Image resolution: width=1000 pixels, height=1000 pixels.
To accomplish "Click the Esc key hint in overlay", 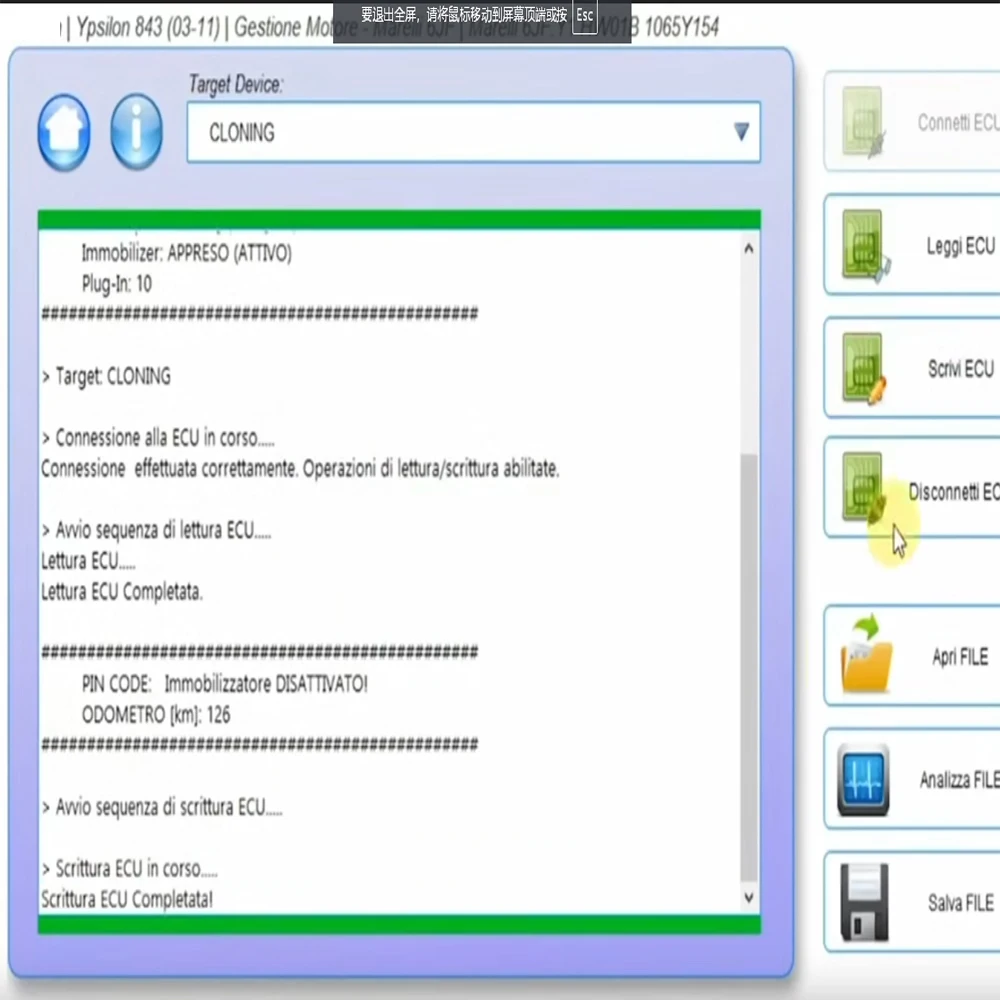I will [584, 16].
